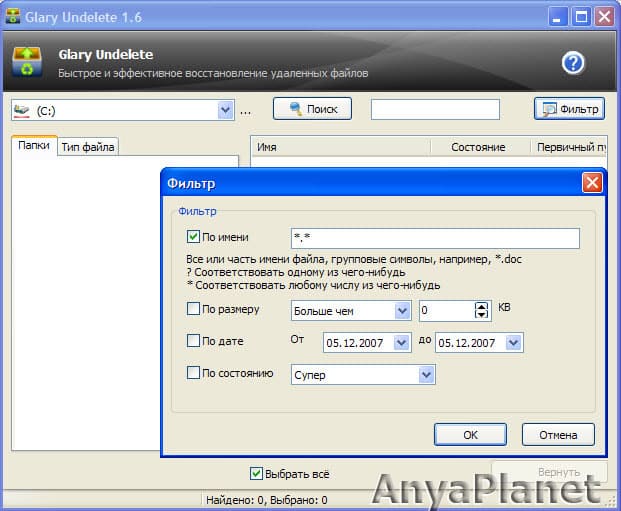The height and width of the screenshot is (511, 621).
Task: Decrease size value with the down spinner arrow
Action: coord(481,315)
